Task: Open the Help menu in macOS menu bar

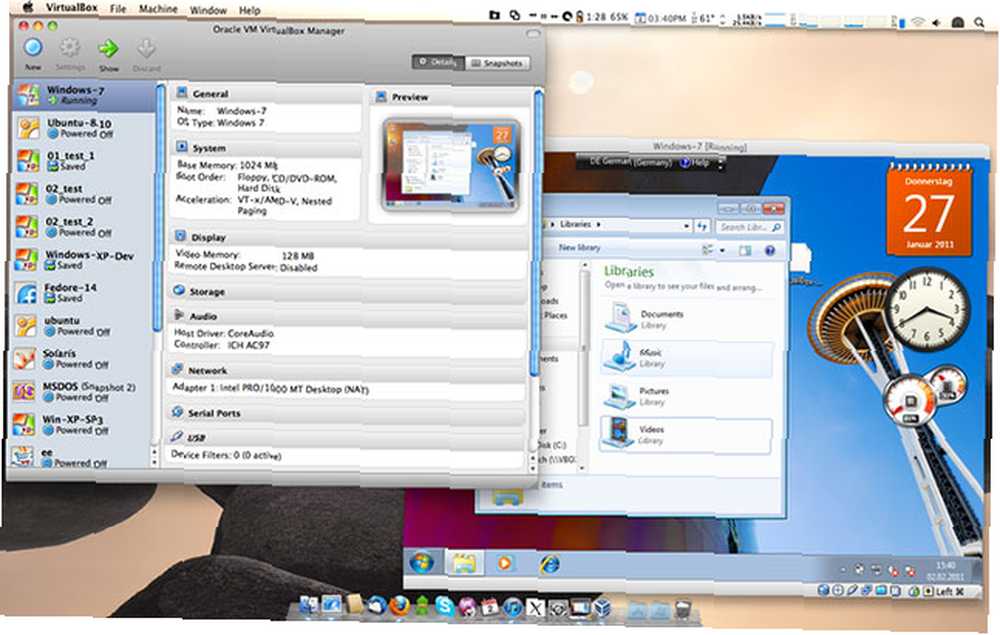Action: [x=249, y=11]
